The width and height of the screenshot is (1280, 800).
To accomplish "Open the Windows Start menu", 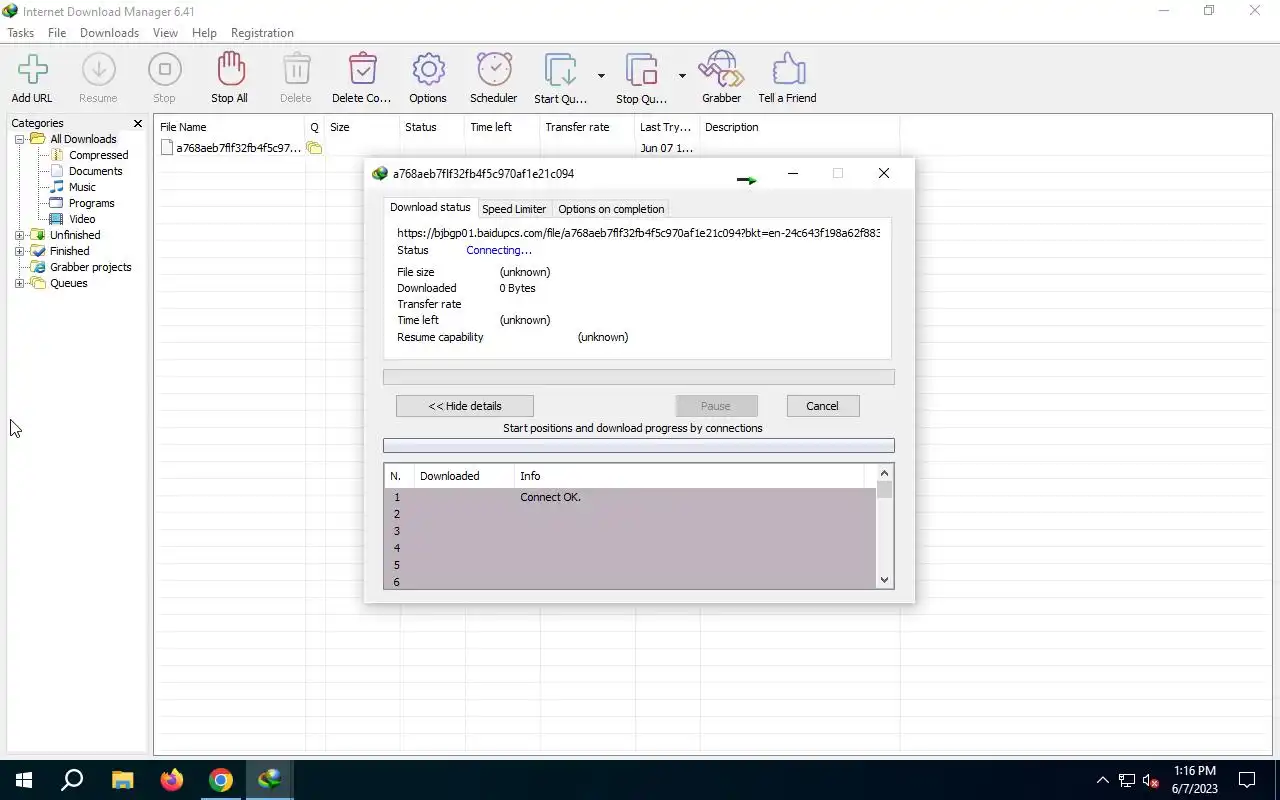I will pyautogui.click(x=24, y=780).
